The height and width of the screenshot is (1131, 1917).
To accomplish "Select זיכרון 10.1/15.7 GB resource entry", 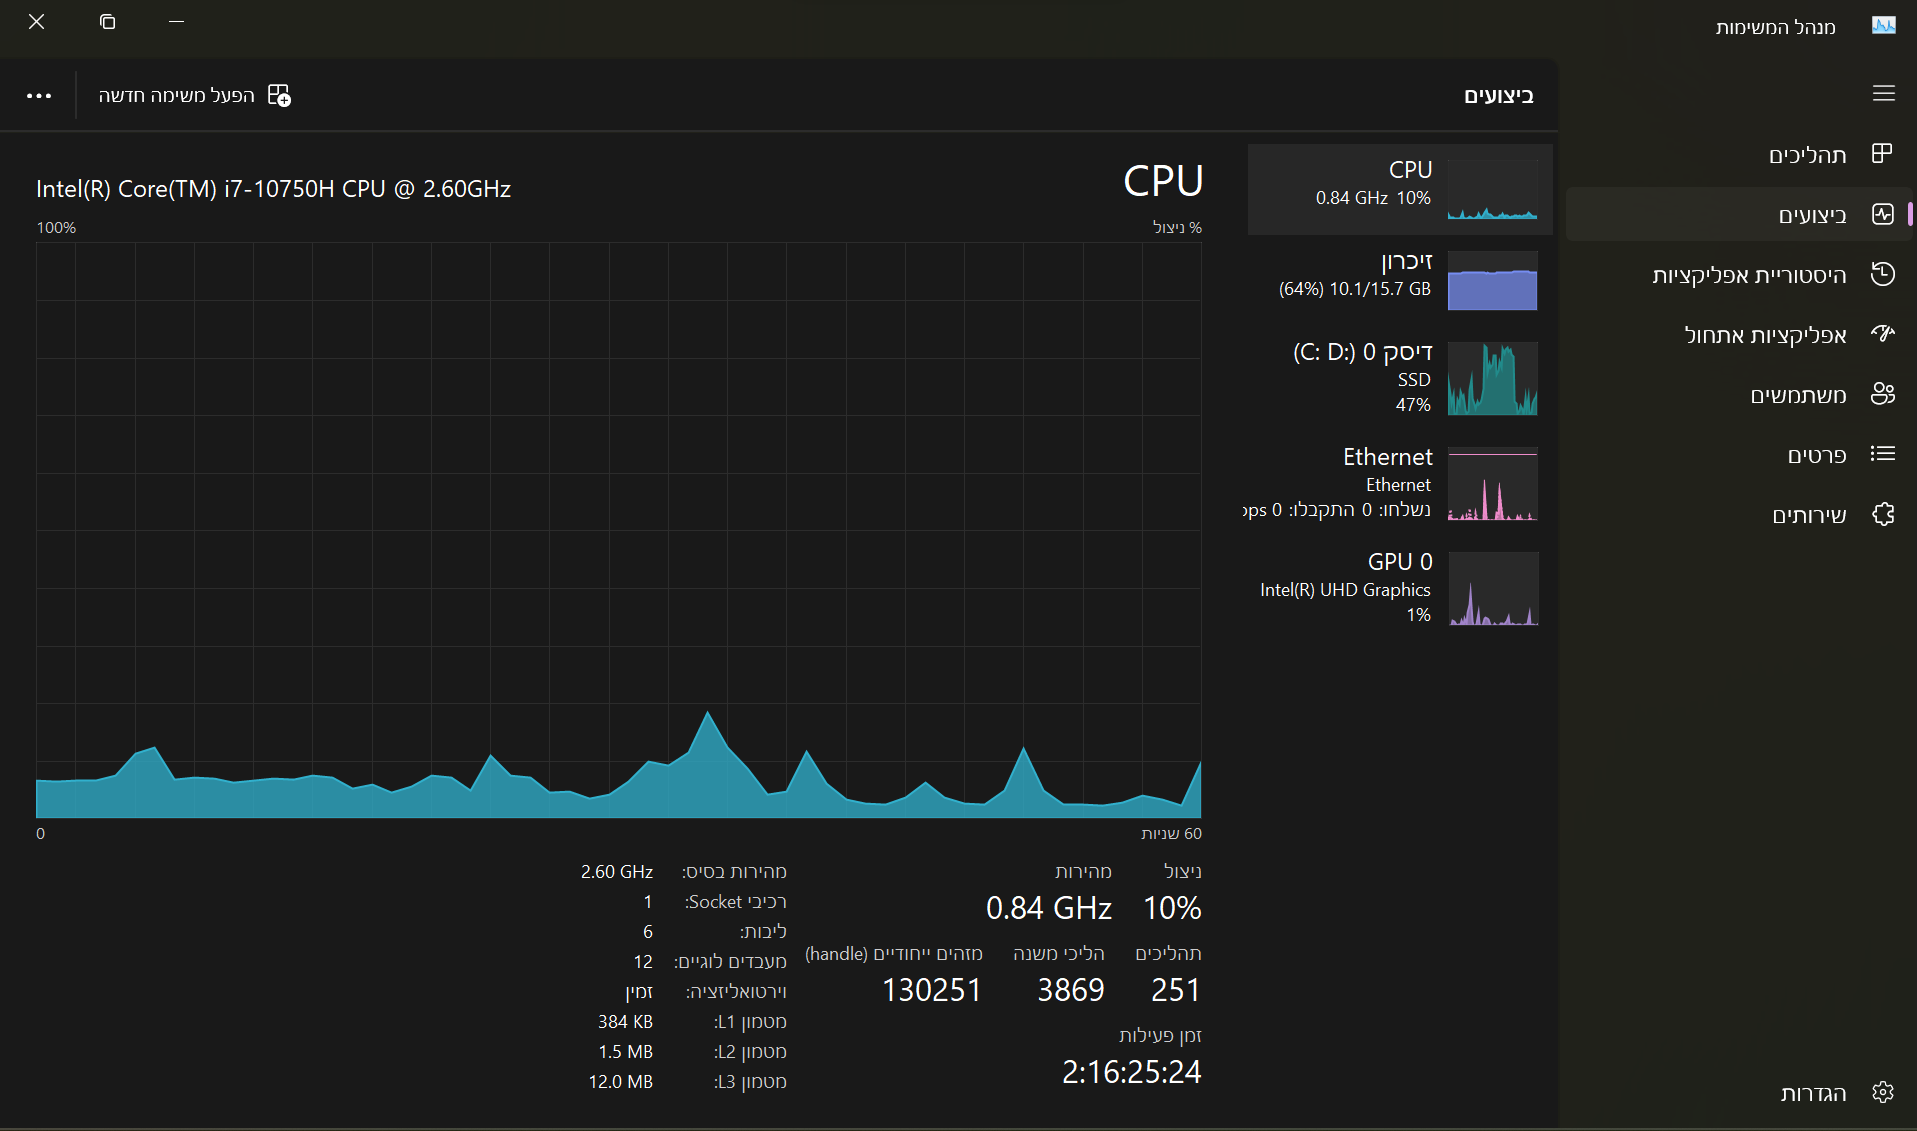I will pyautogui.click(x=1400, y=280).
